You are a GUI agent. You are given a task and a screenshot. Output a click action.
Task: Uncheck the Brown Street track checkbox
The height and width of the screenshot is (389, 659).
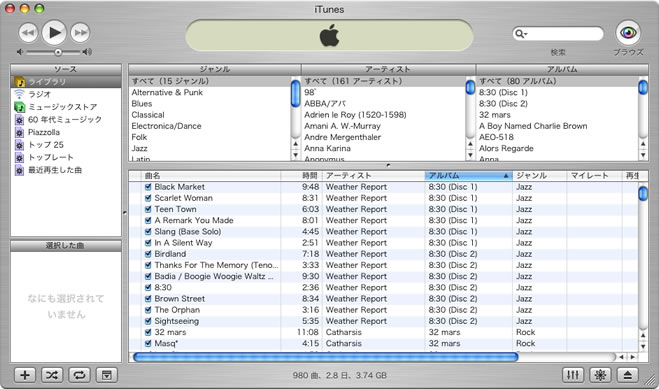[148, 299]
